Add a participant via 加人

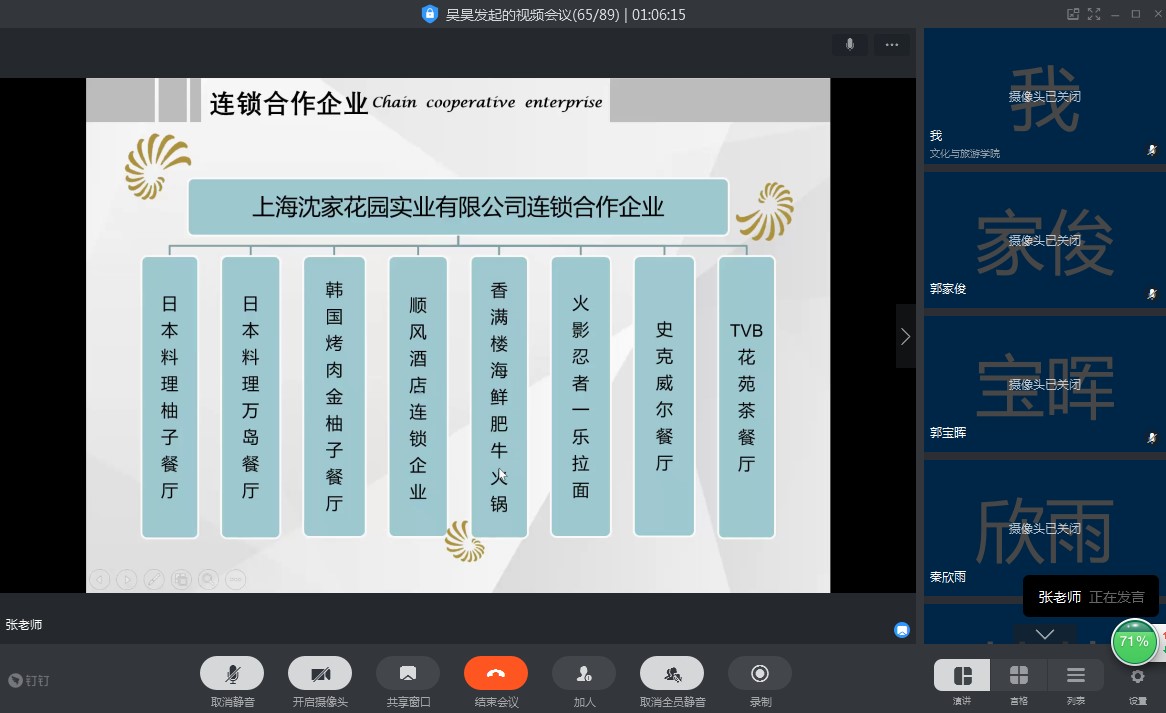[x=584, y=674]
